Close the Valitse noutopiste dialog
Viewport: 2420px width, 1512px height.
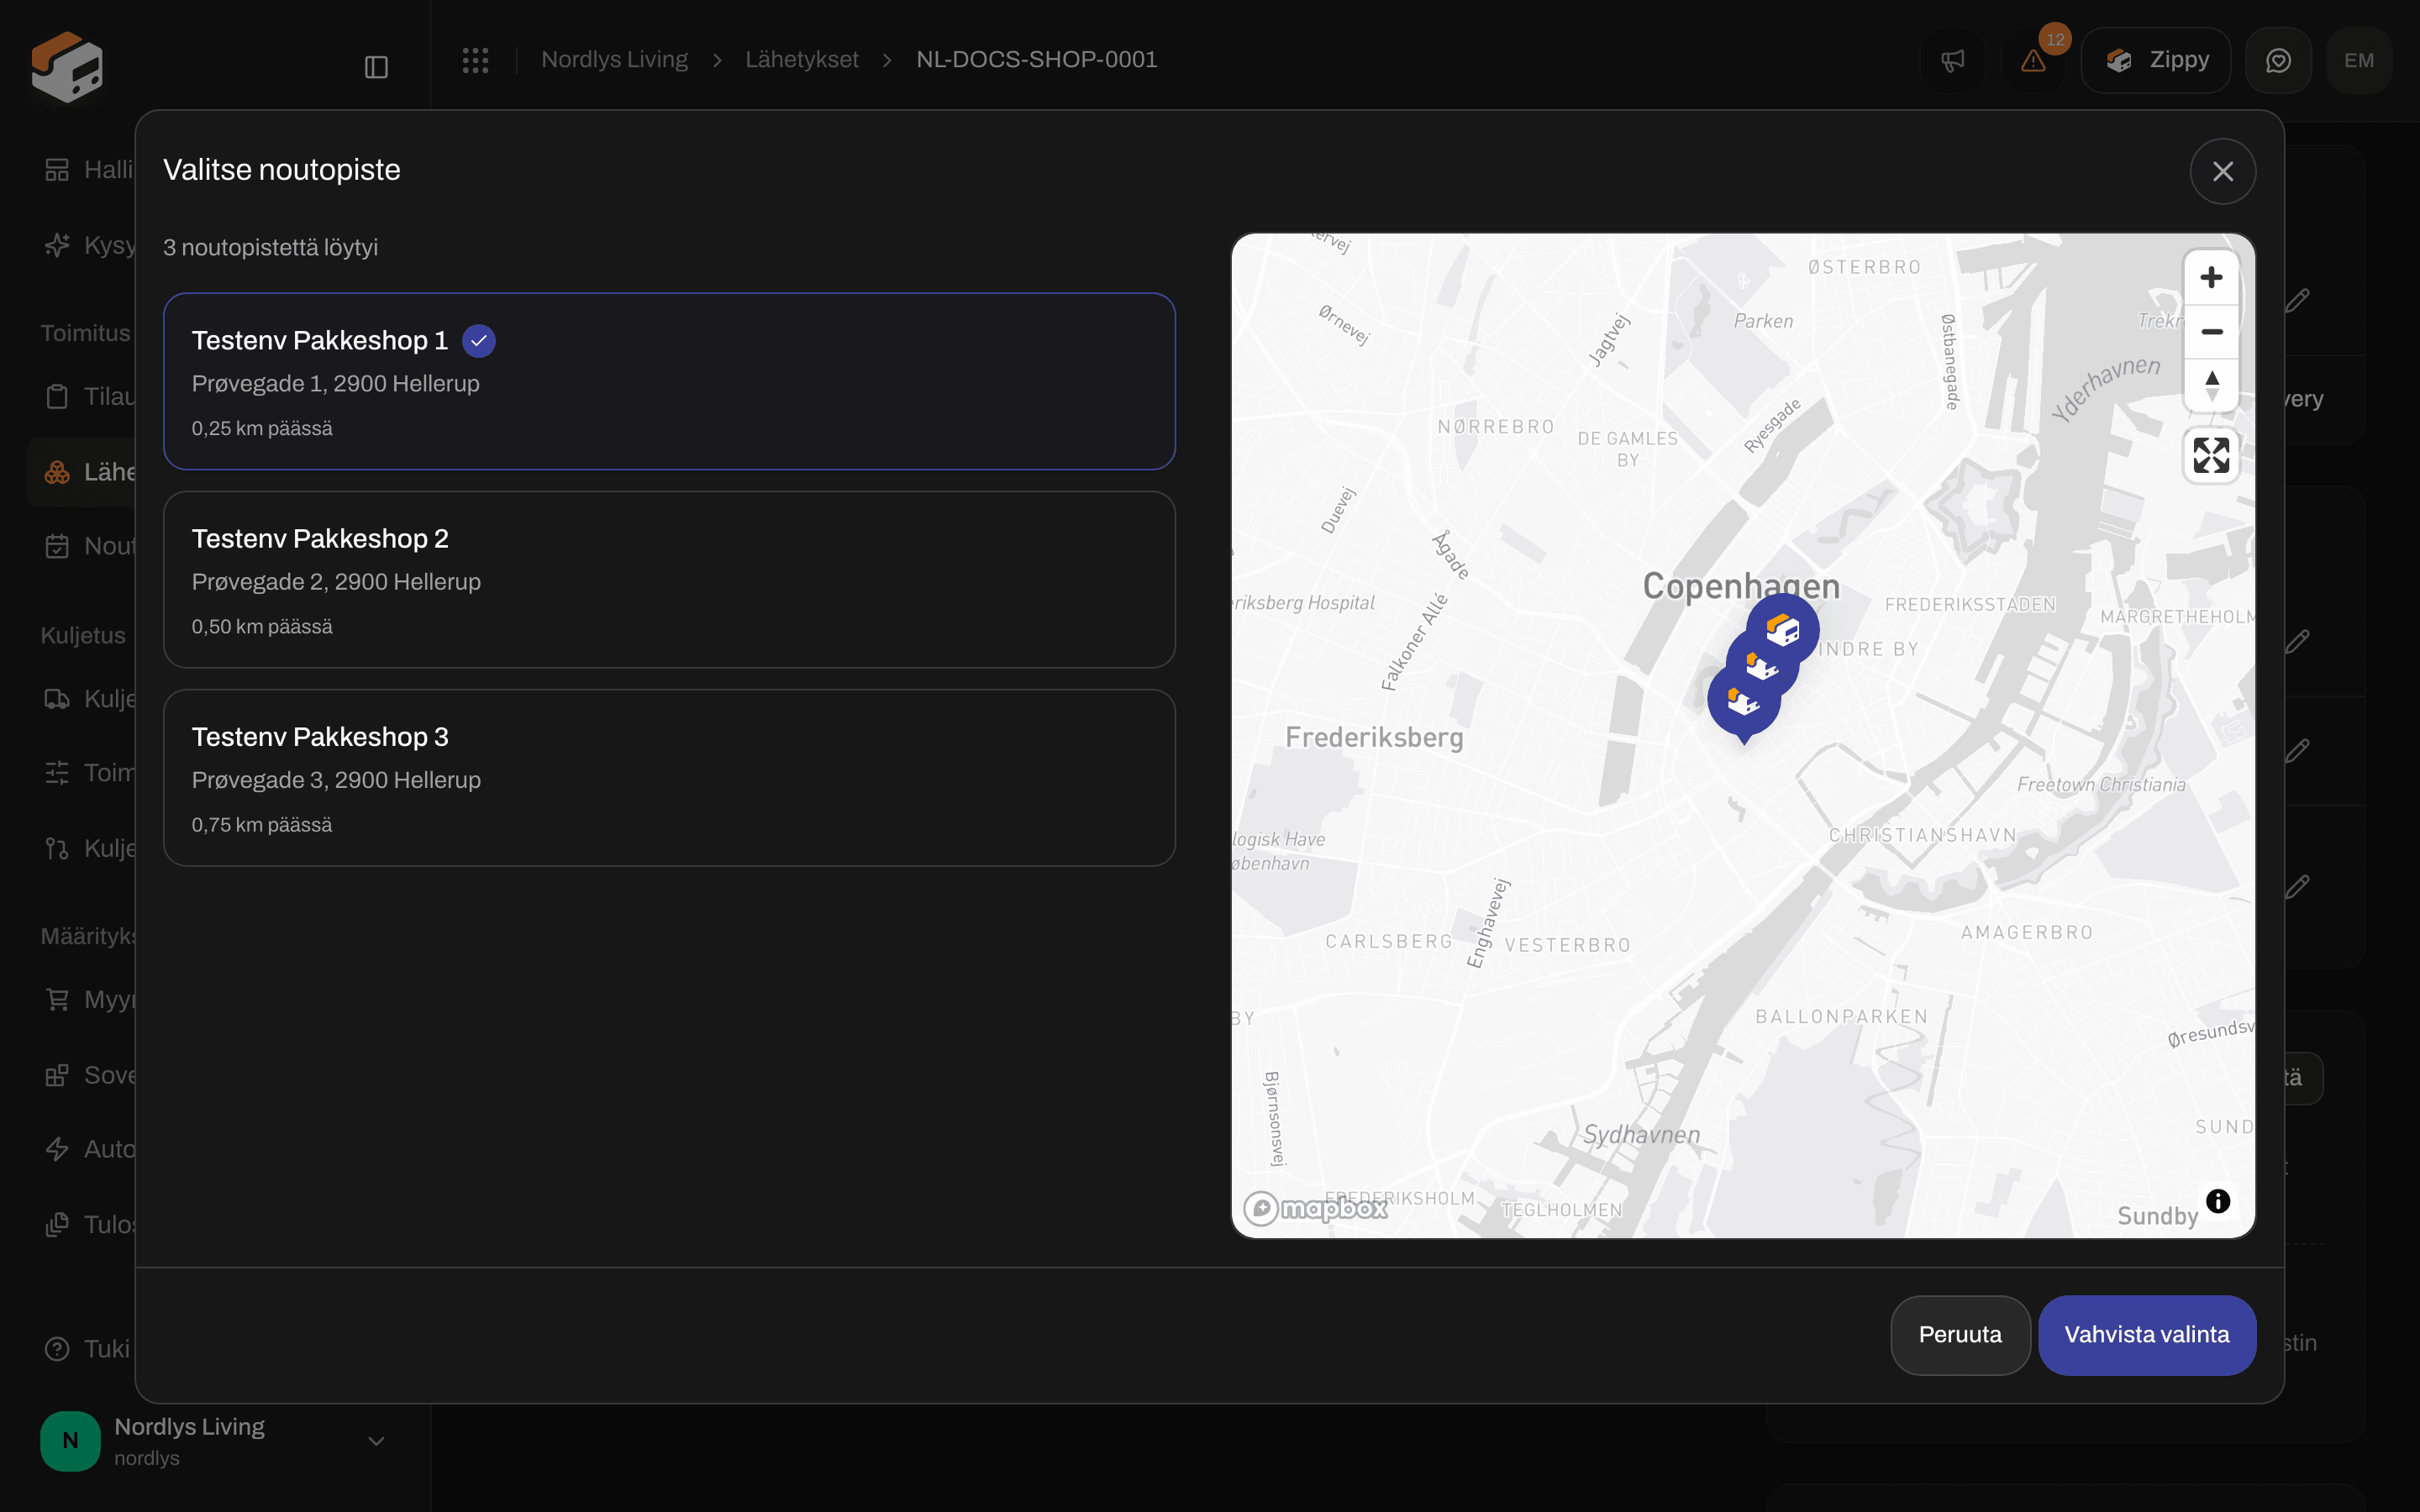click(2222, 171)
